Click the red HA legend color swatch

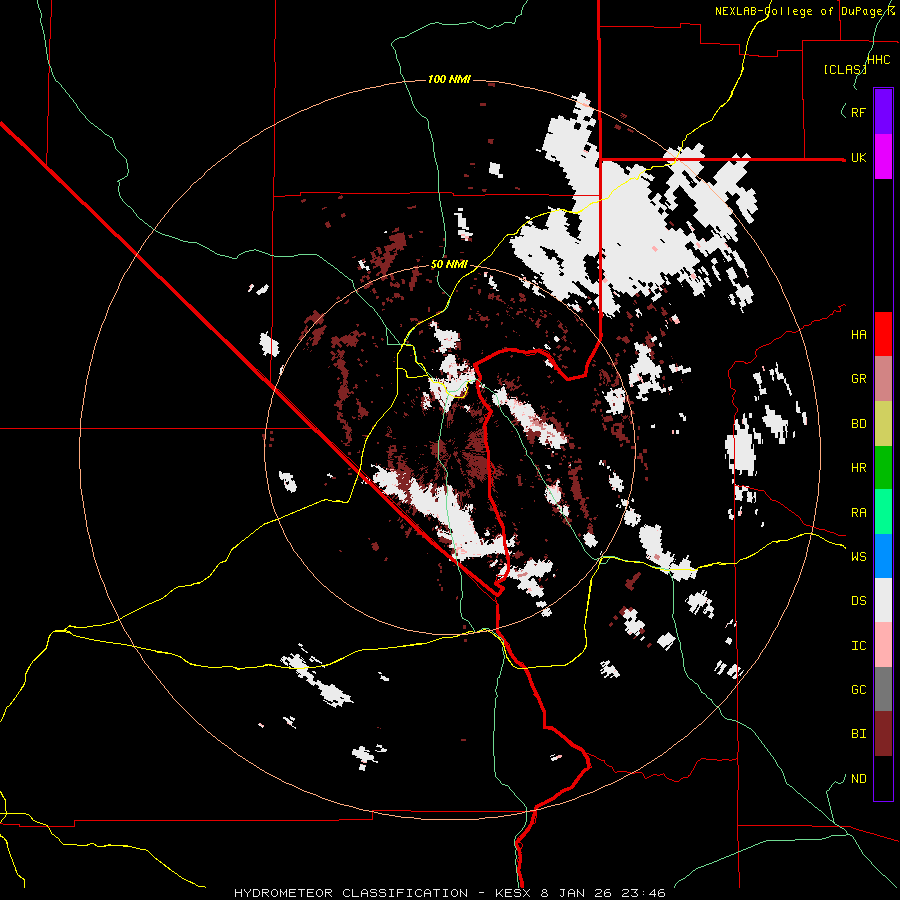point(883,334)
